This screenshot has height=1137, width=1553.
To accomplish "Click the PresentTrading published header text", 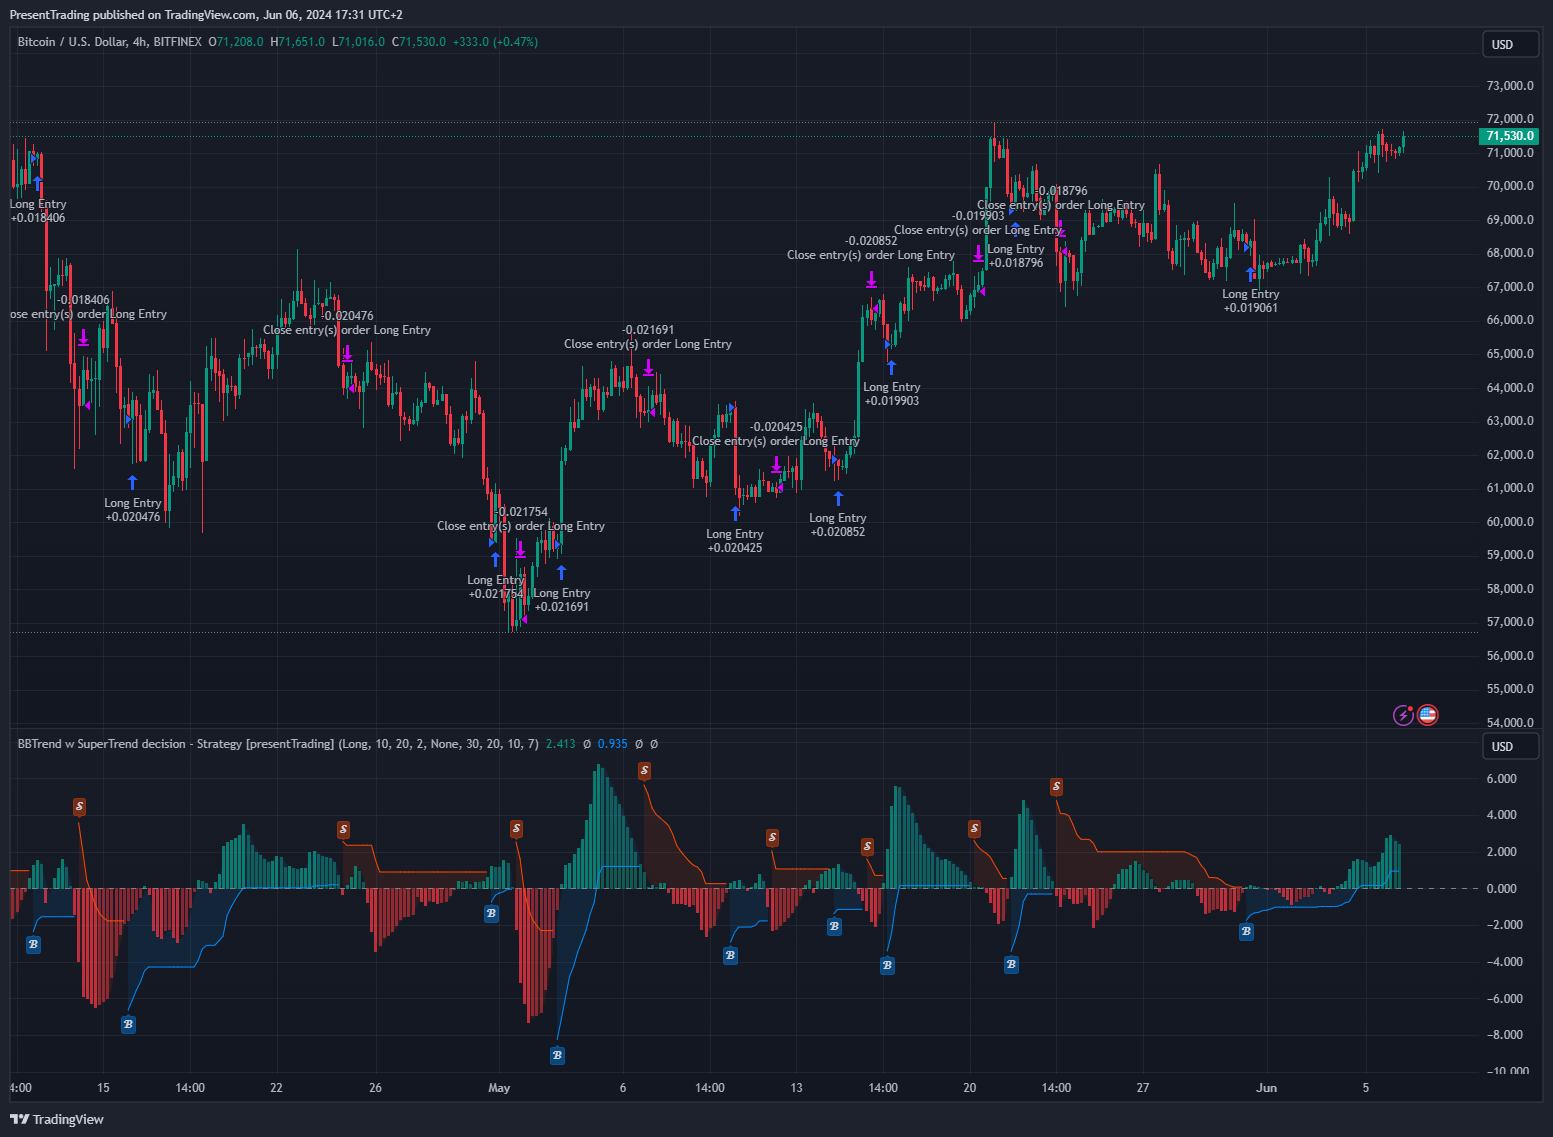I will coord(206,15).
